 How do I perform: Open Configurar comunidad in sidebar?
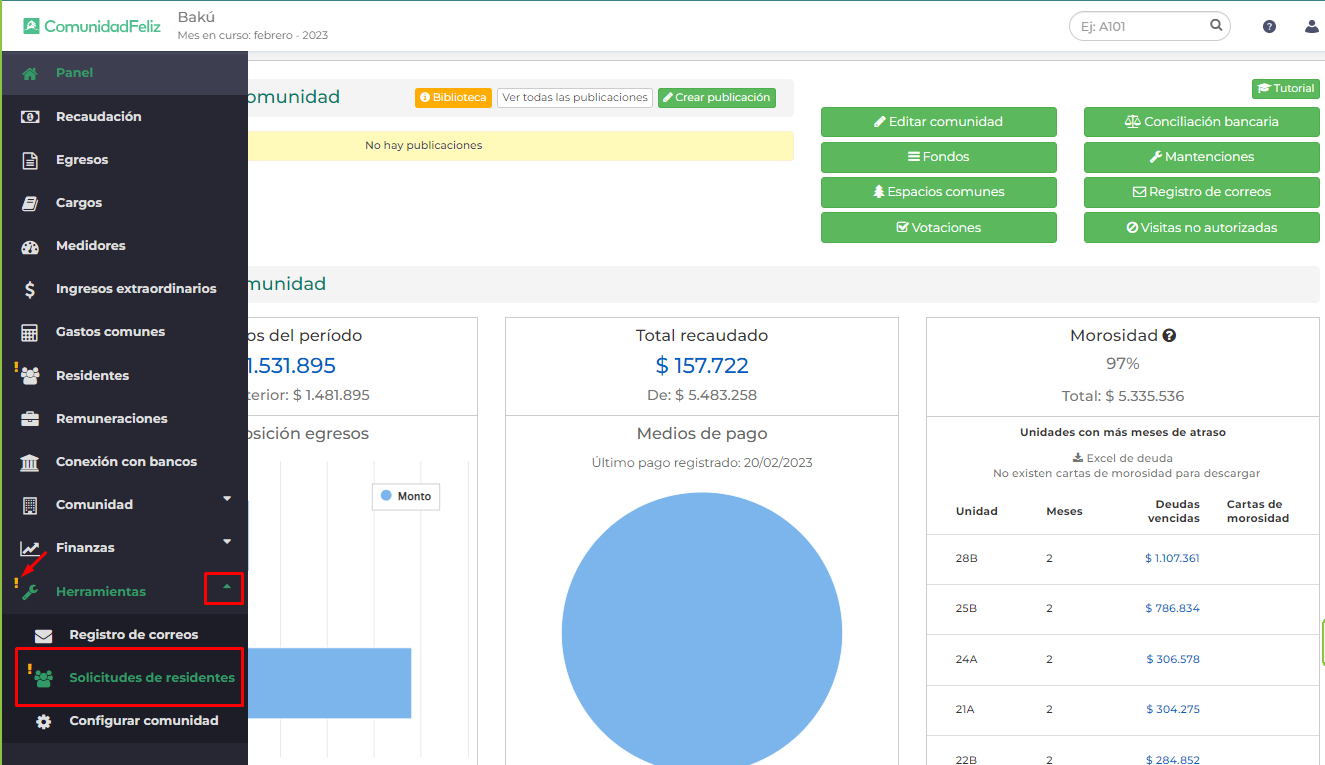tap(143, 721)
